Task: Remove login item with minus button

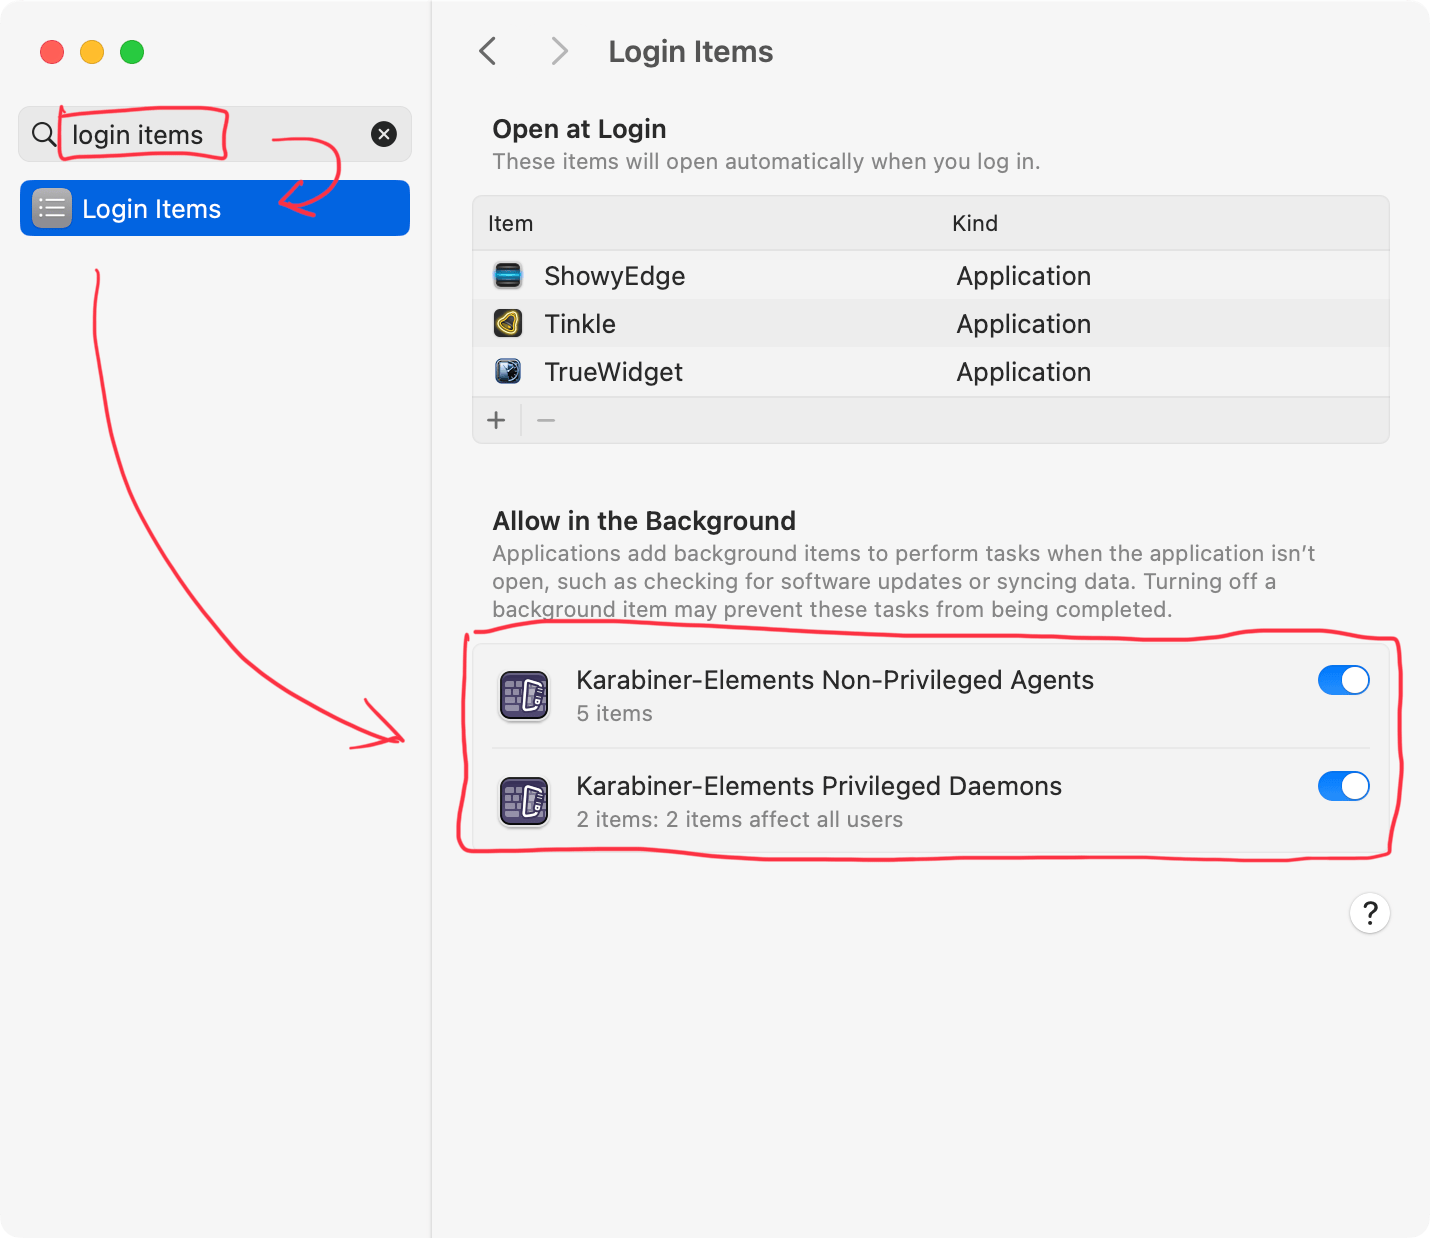Action: pyautogui.click(x=546, y=420)
